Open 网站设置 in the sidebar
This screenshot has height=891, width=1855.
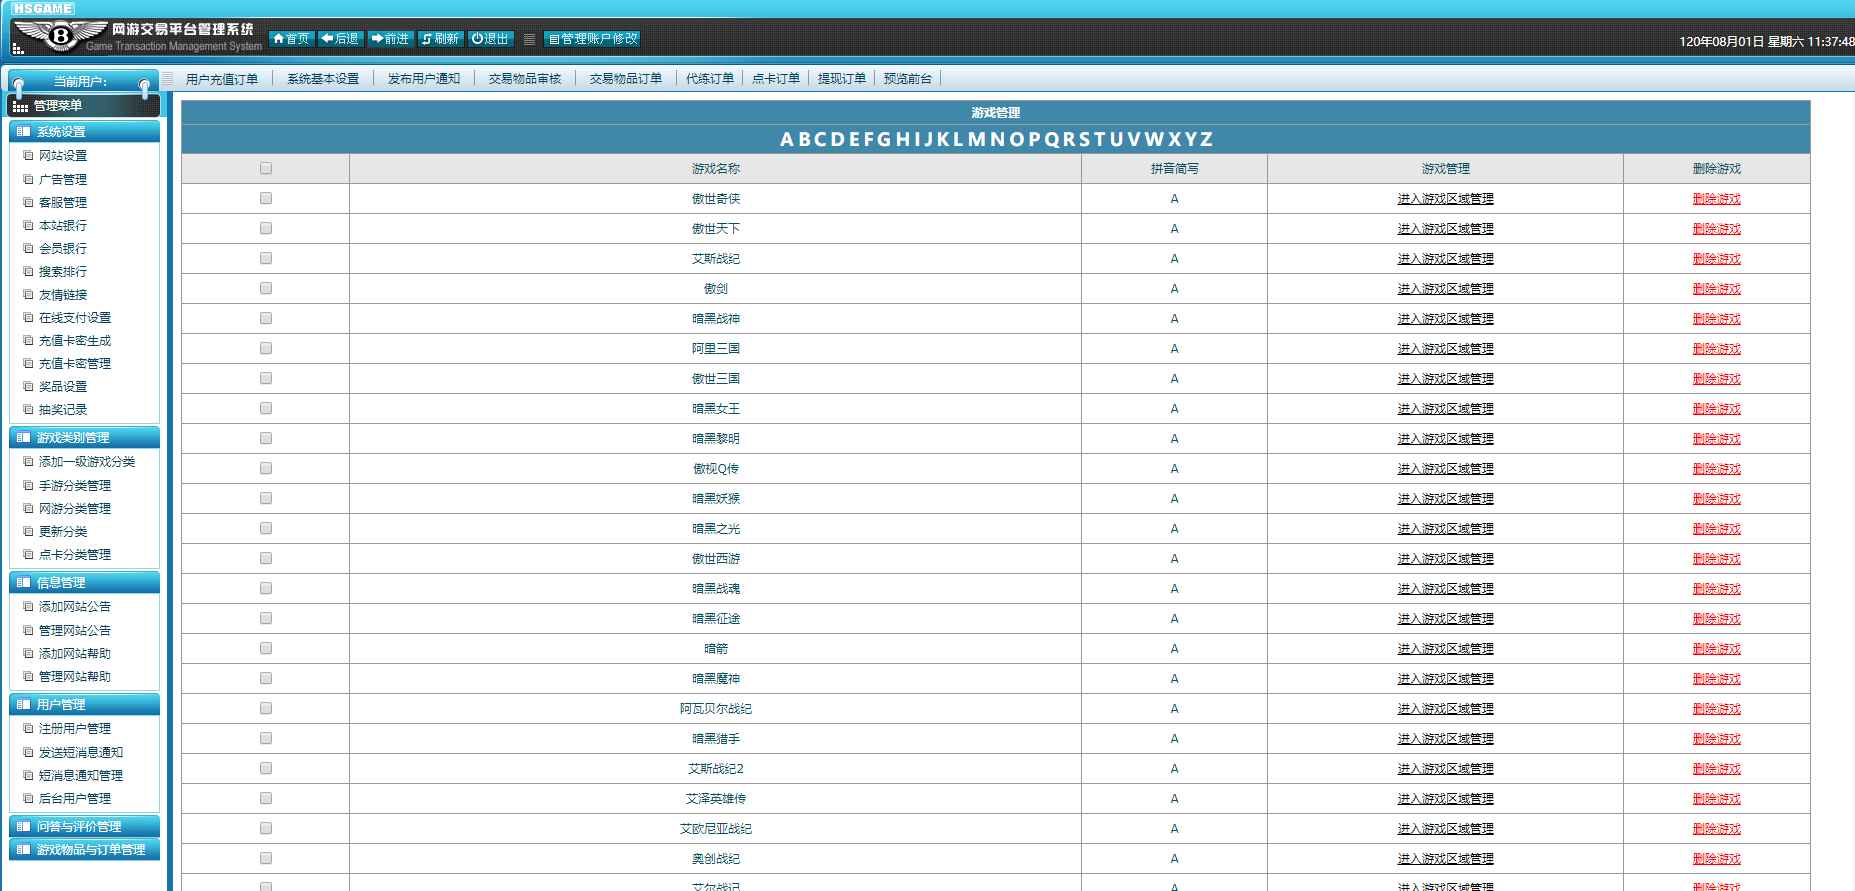point(63,156)
